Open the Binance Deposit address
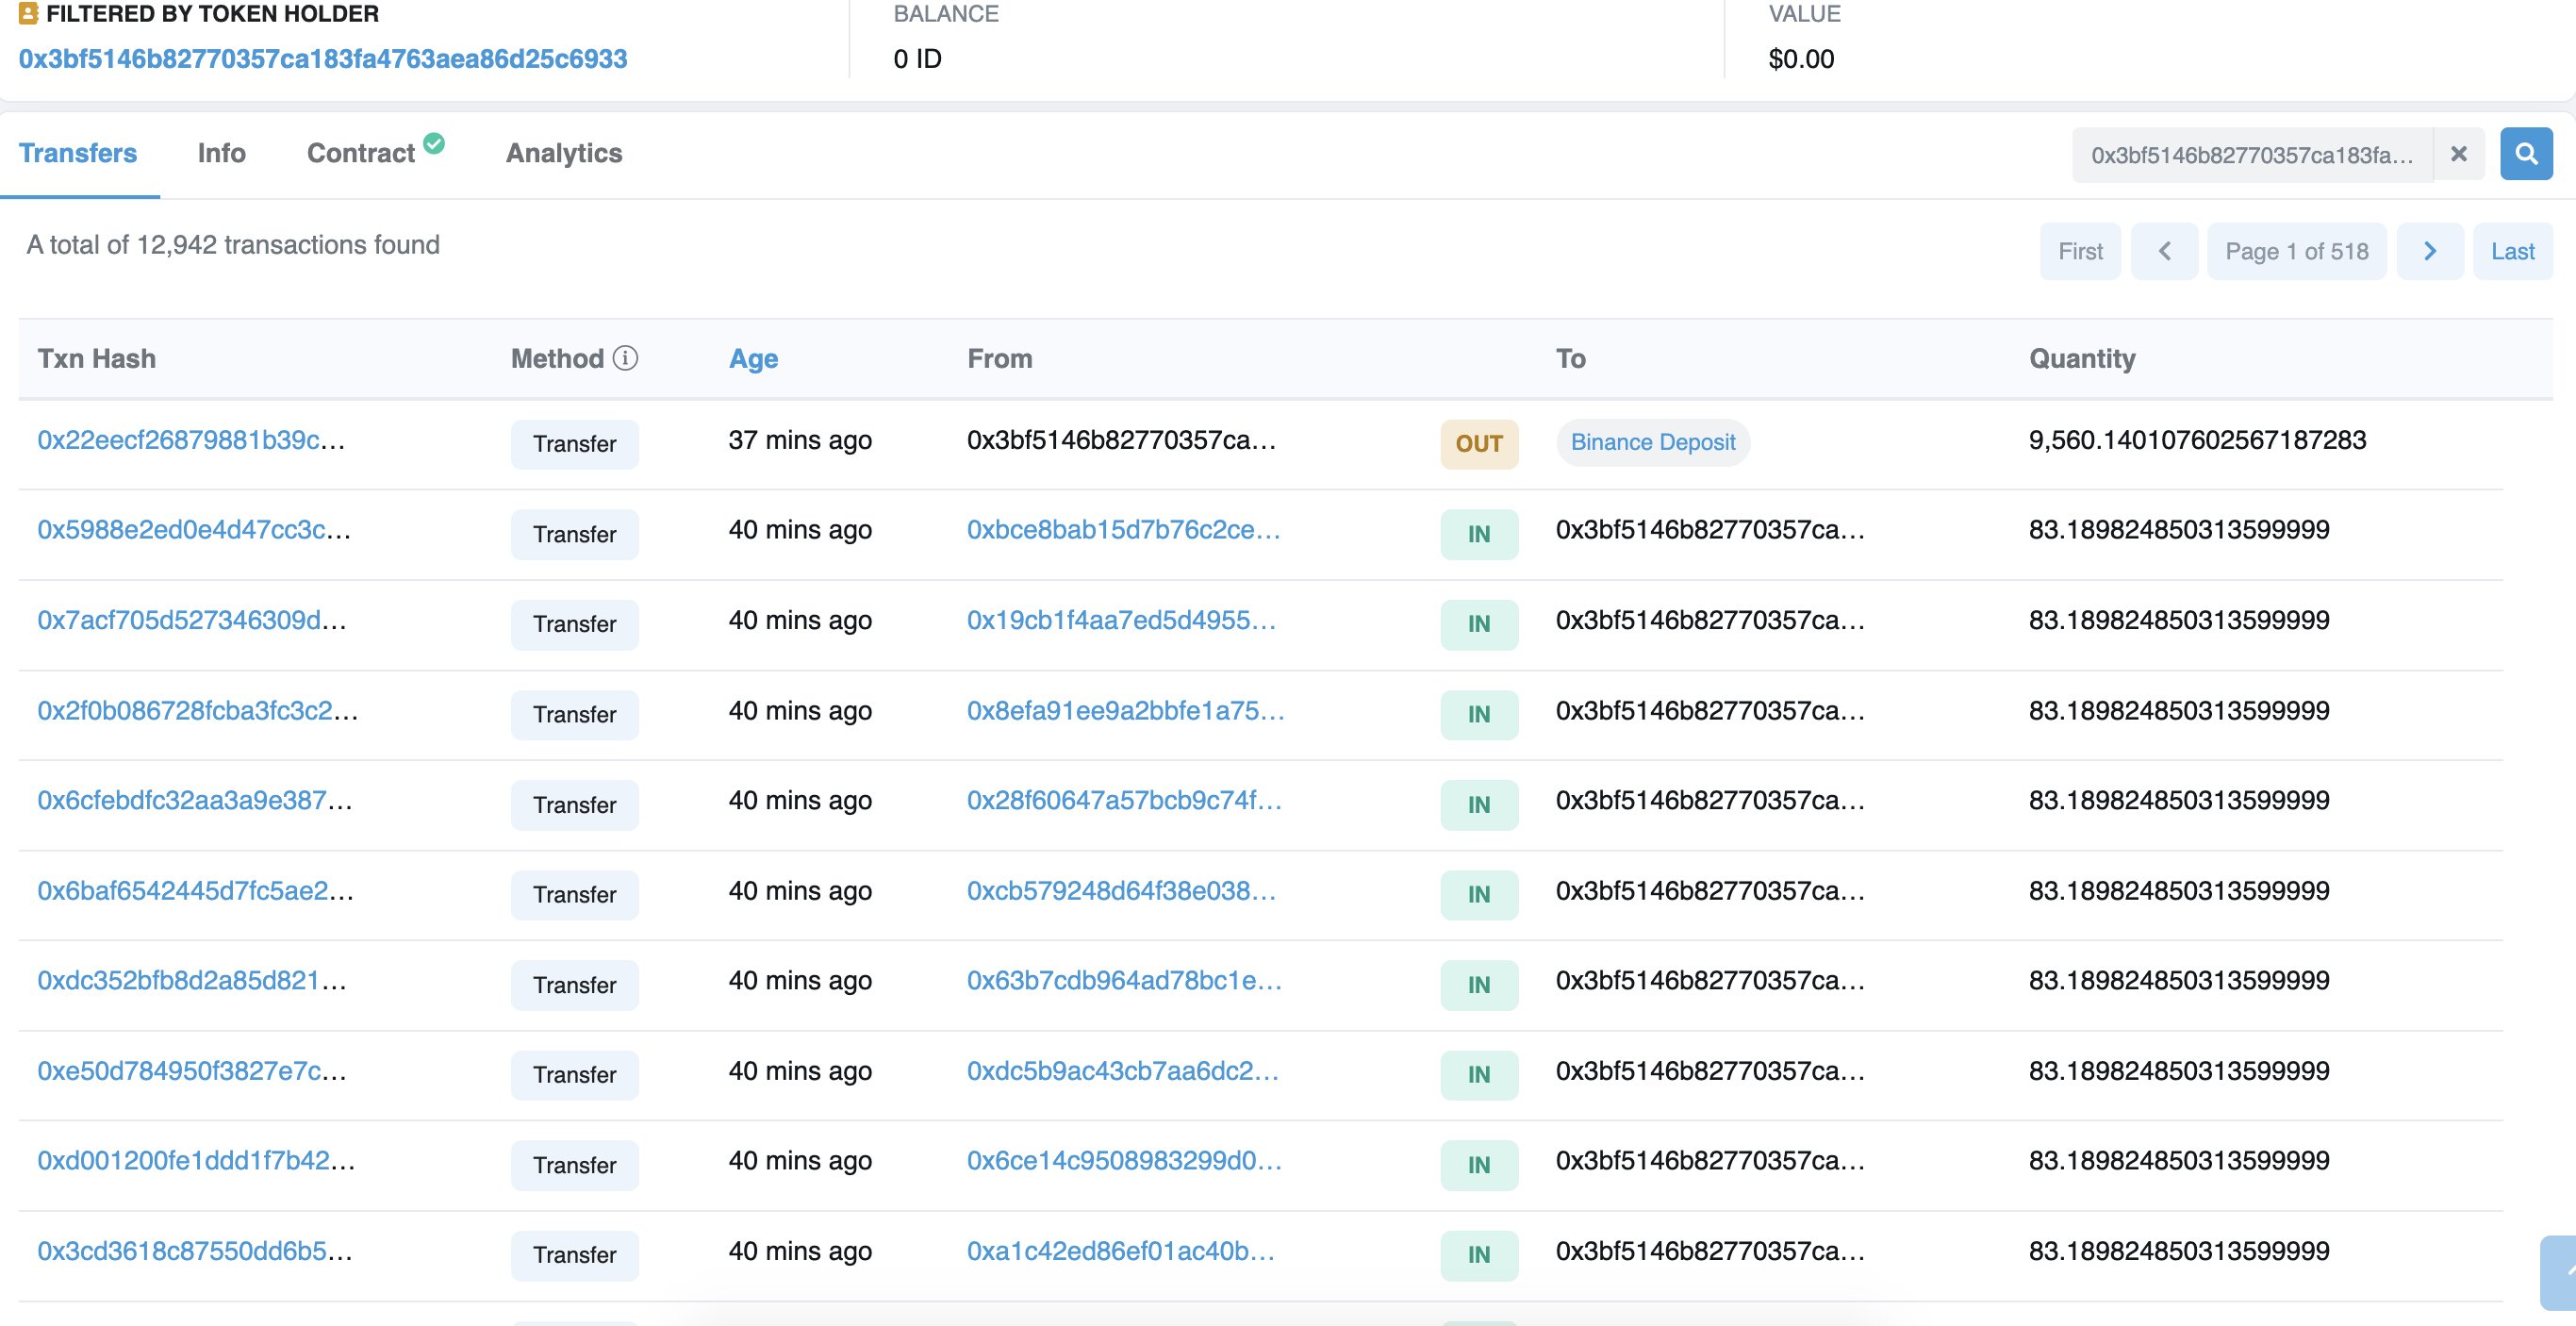 click(1652, 442)
